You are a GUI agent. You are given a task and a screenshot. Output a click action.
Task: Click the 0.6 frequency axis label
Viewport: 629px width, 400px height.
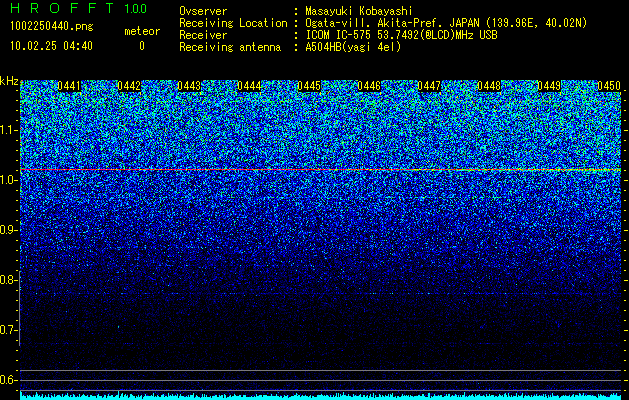pos(8,380)
